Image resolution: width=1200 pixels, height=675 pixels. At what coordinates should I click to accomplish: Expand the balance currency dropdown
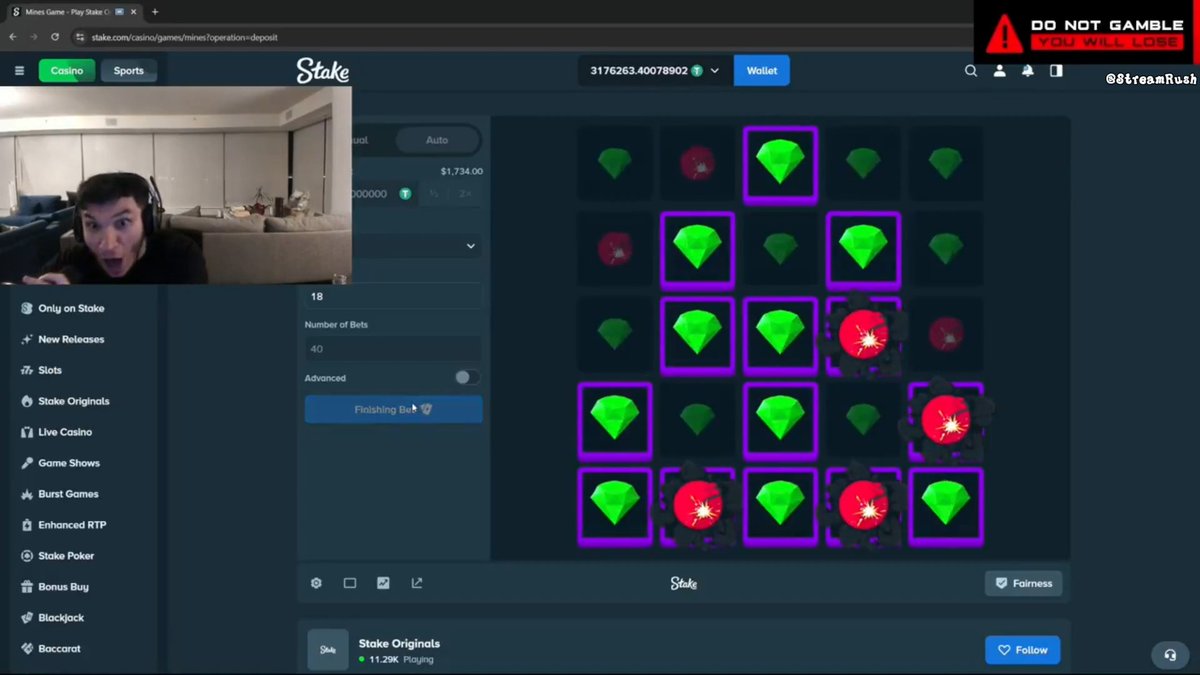click(714, 71)
